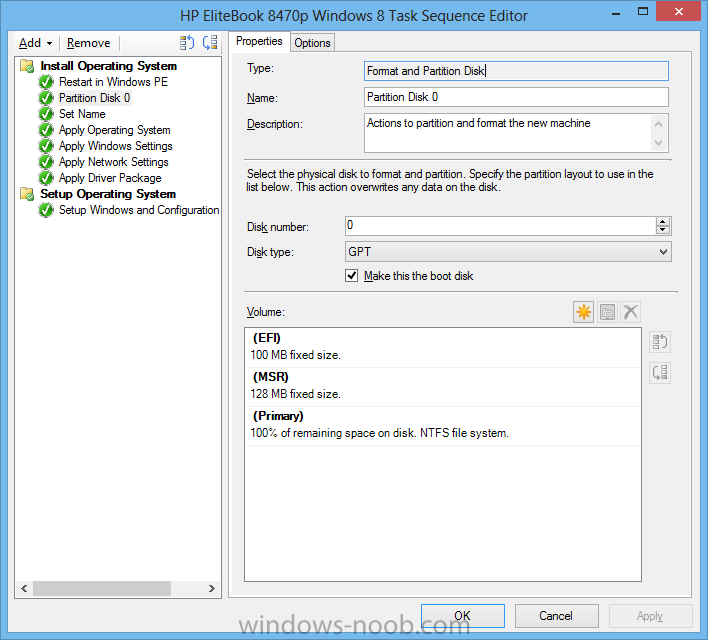Select Partition Disk 0 step
This screenshot has width=708, height=640.
click(94, 98)
